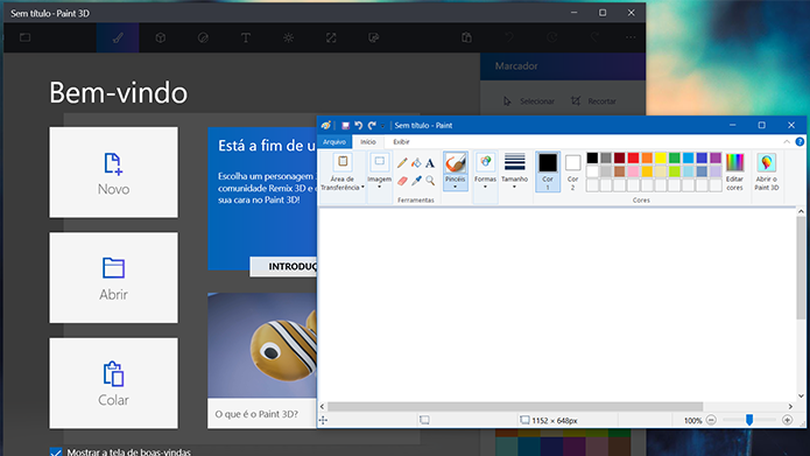Pick the Fill bucket tool
Screen dimensions: 810x456
[x=416, y=163]
